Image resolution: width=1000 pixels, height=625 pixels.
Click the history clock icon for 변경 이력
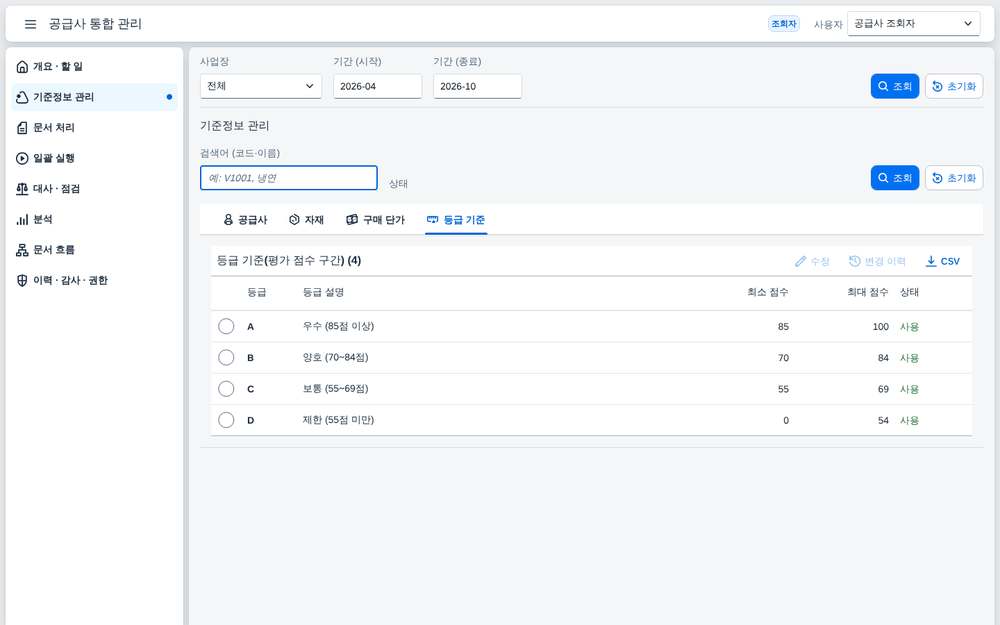[855, 261]
